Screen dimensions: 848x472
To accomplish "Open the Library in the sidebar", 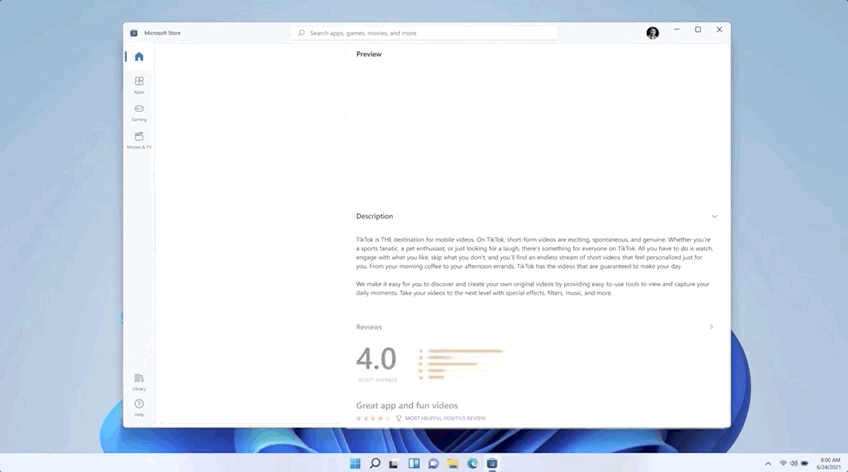I will click(139, 382).
